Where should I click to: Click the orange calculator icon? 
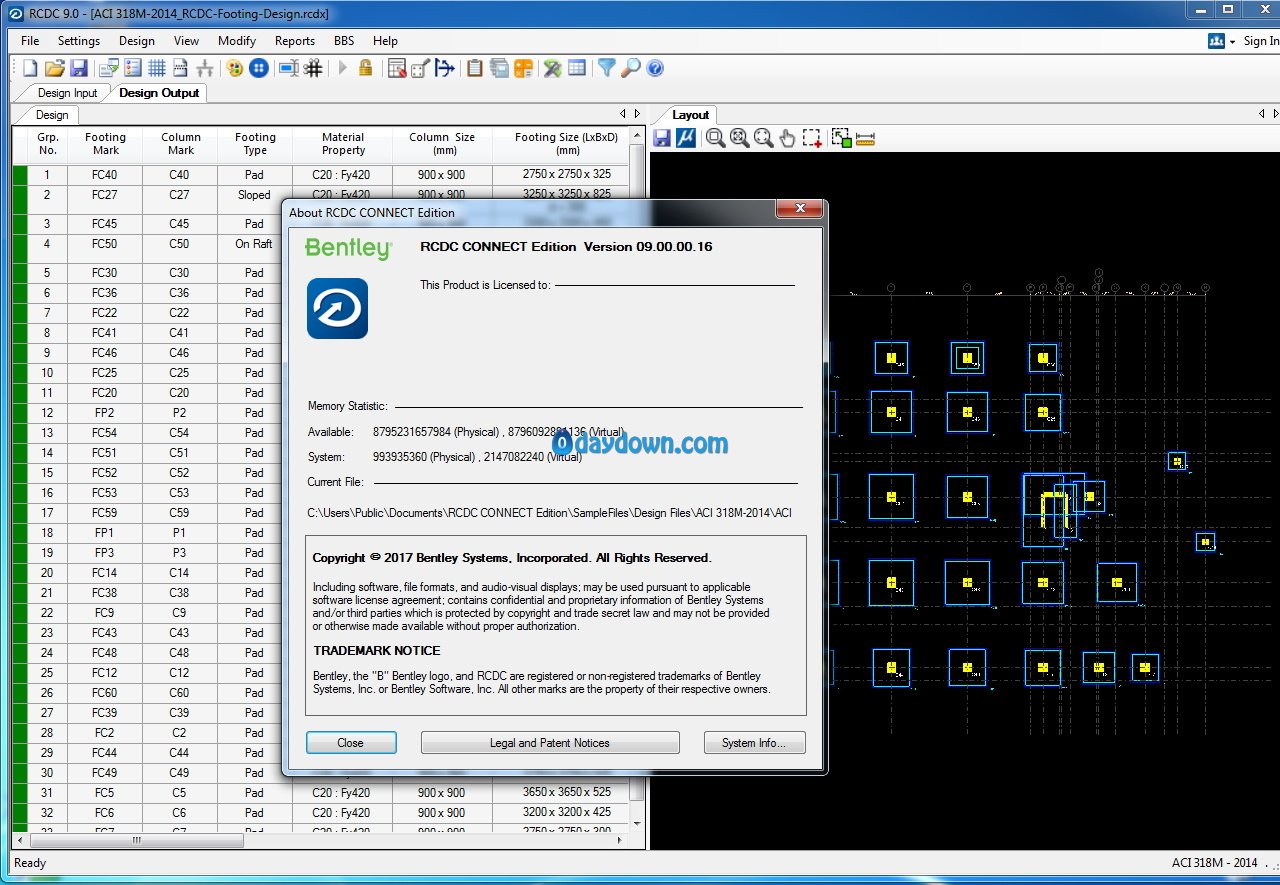pos(523,68)
